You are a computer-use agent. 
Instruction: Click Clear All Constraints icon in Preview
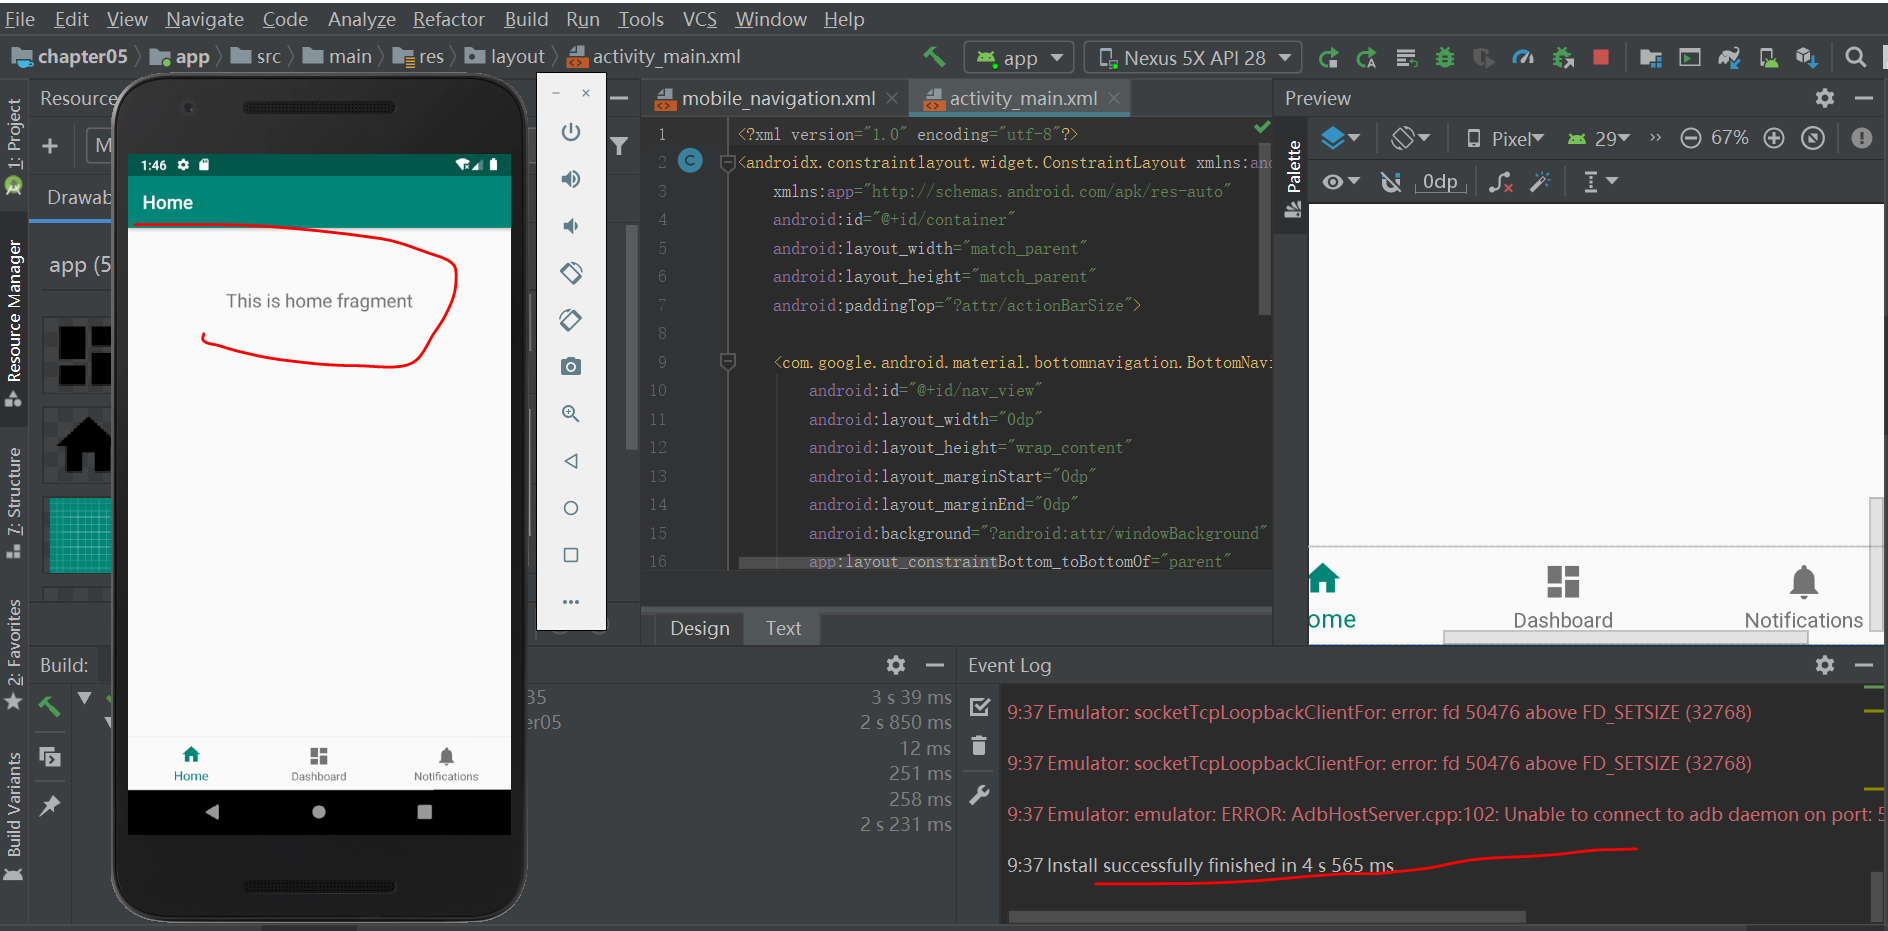(x=1500, y=182)
